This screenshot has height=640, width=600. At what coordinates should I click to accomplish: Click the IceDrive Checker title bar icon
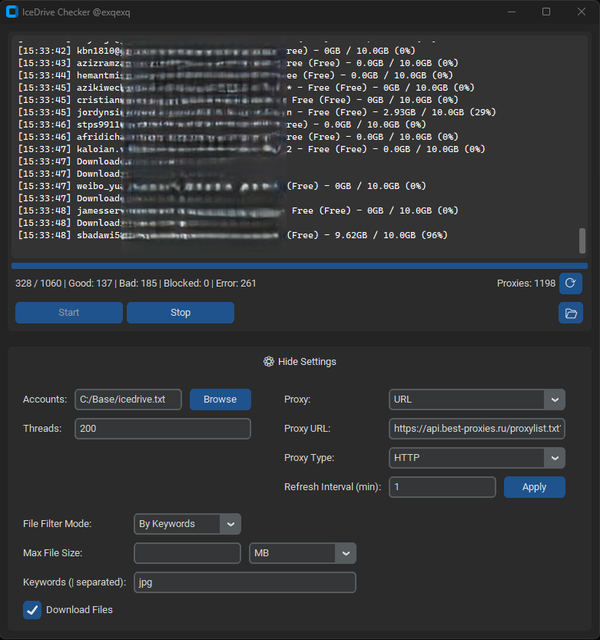[x=11, y=12]
